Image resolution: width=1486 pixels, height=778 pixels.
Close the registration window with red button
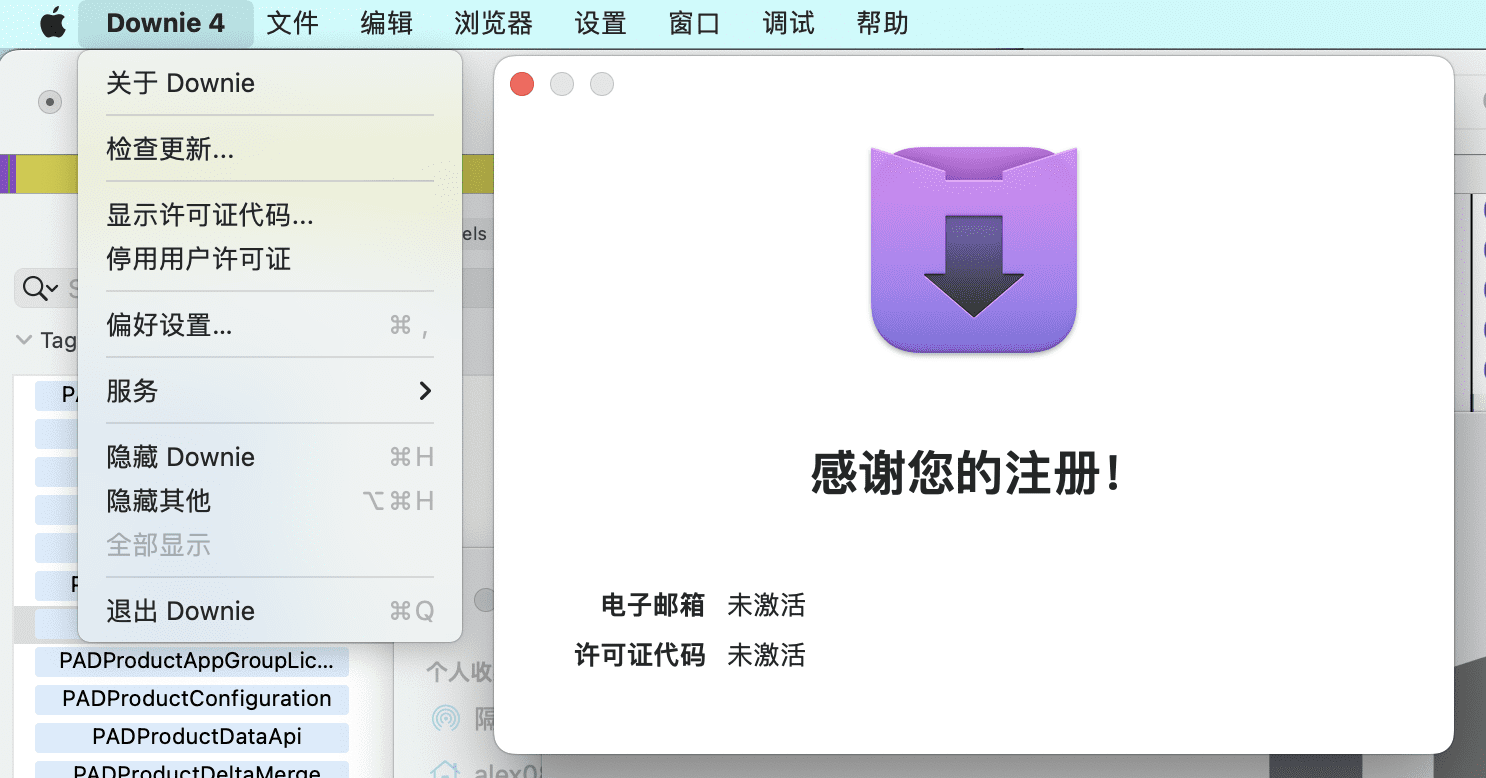[x=522, y=84]
